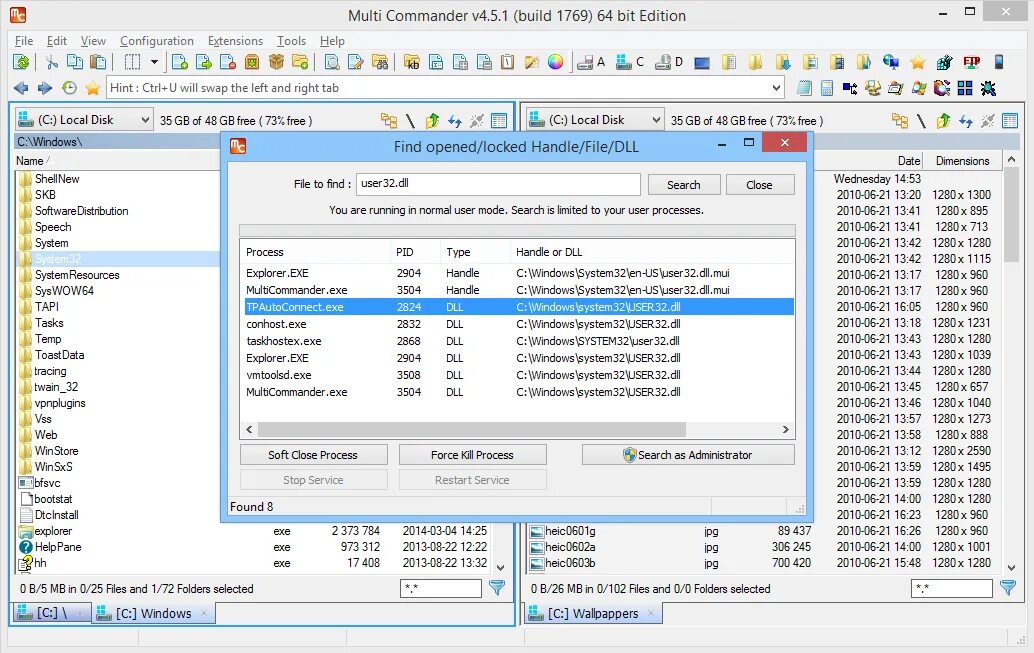1034x653 pixels.
Task: Expand the command line hint dropdown arrow
Action: tap(776, 88)
